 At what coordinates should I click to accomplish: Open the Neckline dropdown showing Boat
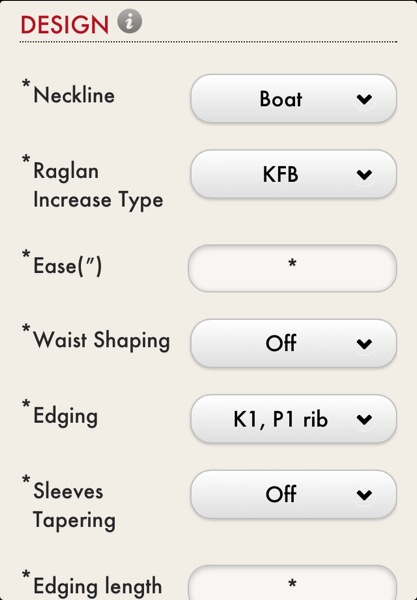click(x=293, y=99)
